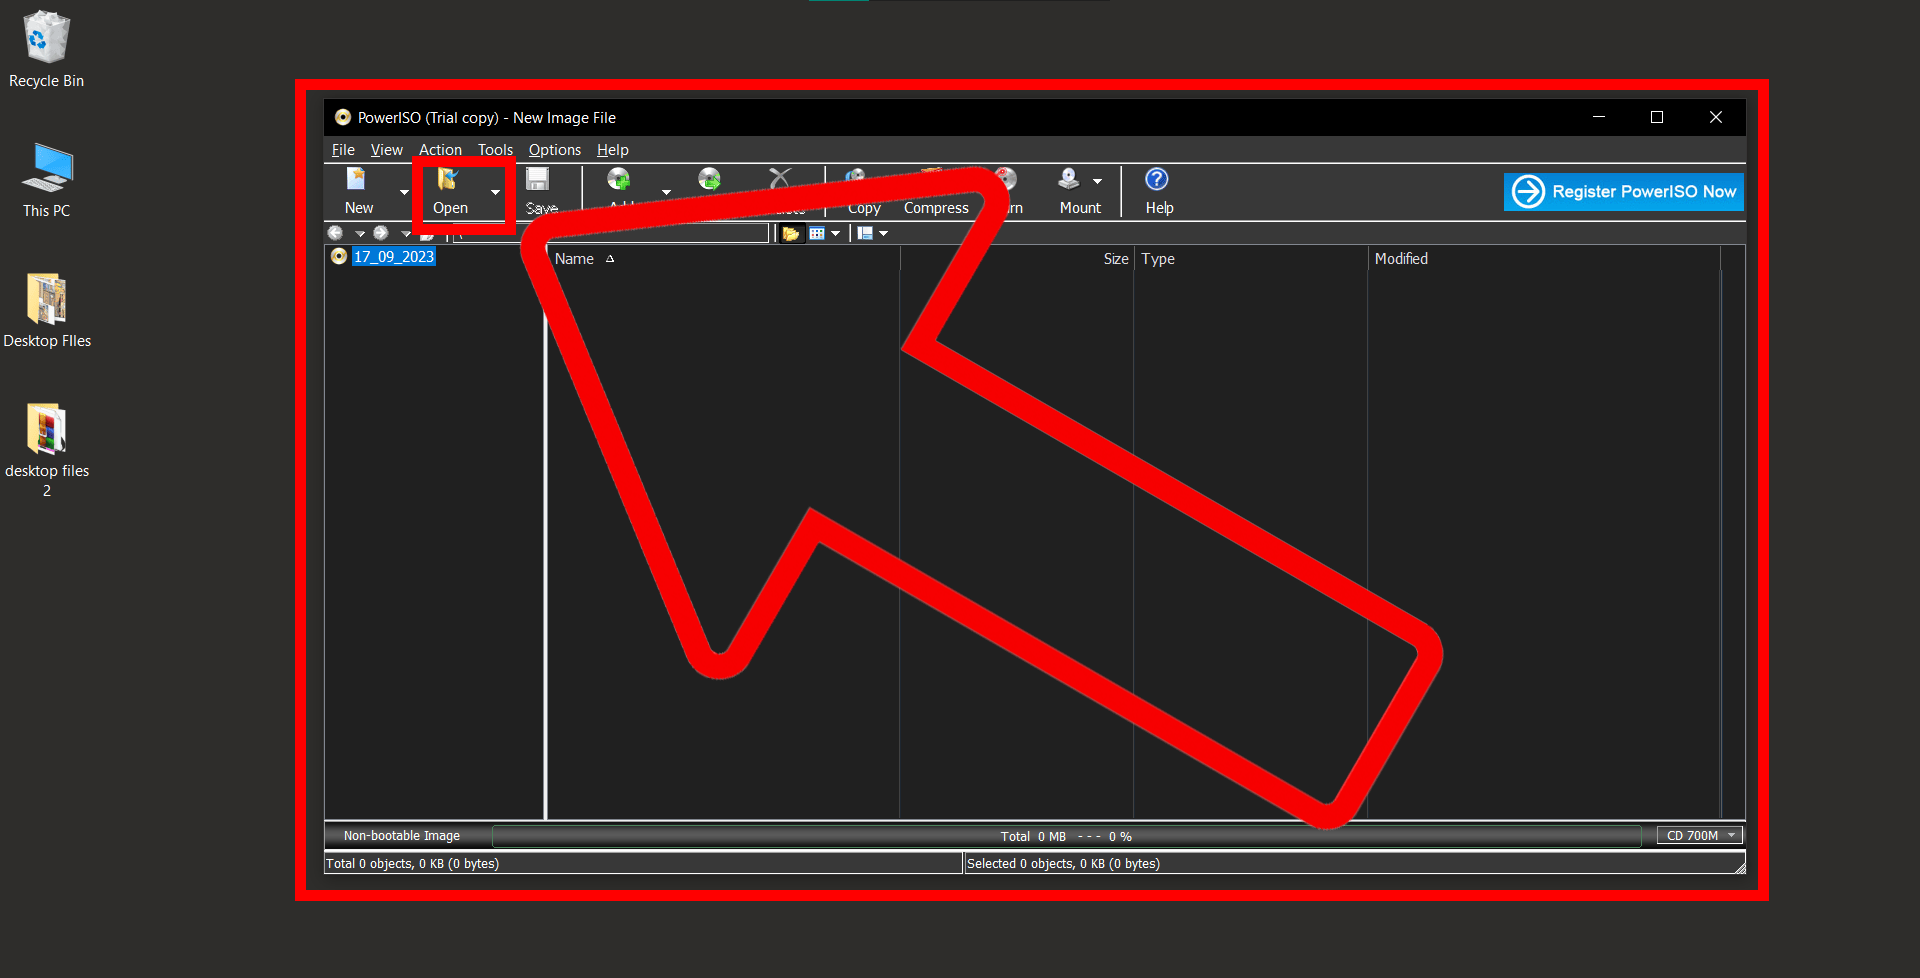This screenshot has width=1920, height=978.
Task: Click the back navigation arrow
Action: tap(336, 232)
